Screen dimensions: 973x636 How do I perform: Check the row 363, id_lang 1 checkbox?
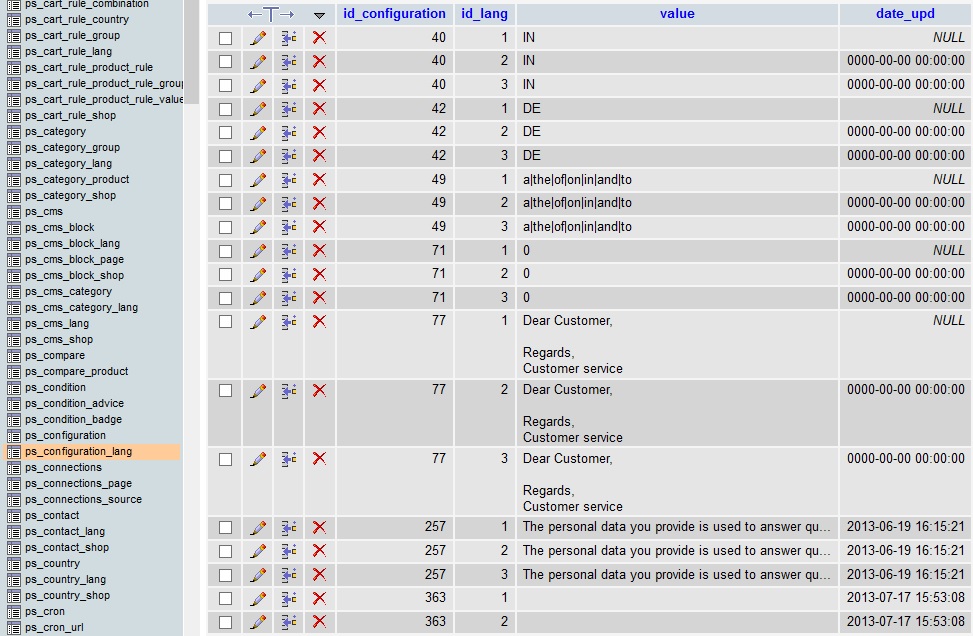tap(225, 599)
